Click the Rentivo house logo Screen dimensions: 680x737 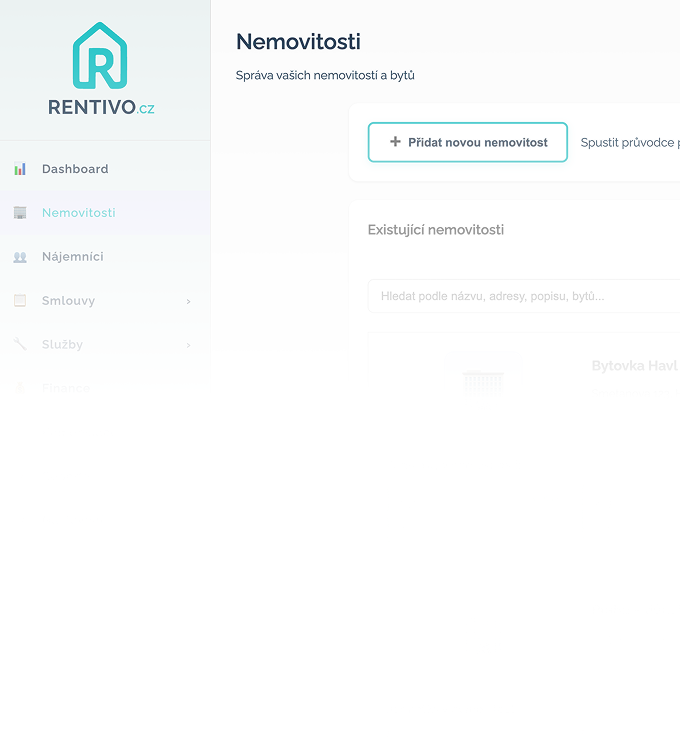pos(100,56)
